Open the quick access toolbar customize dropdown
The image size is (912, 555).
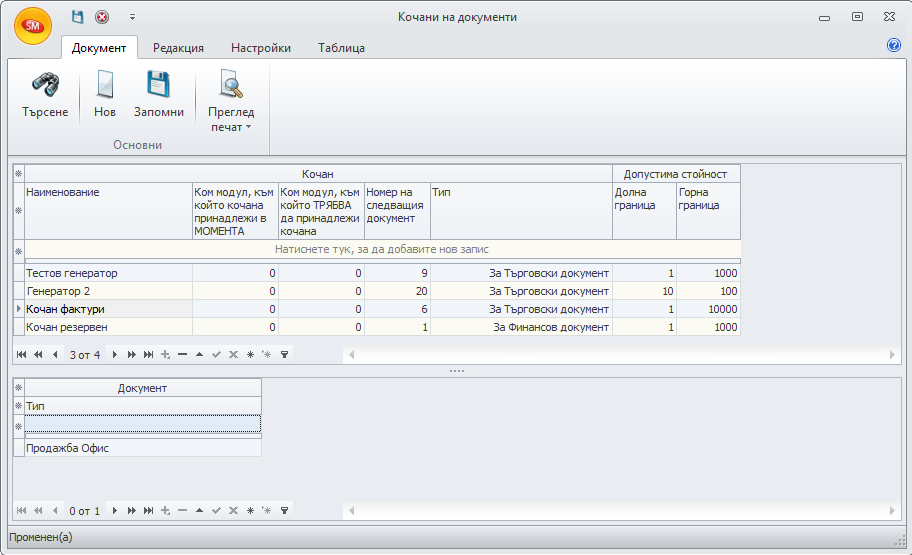click(132, 17)
